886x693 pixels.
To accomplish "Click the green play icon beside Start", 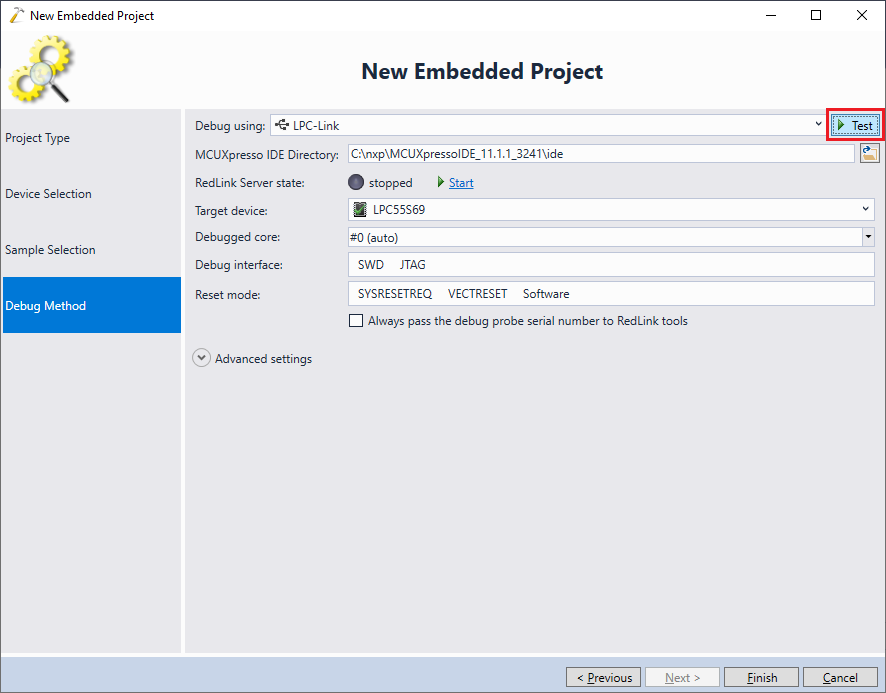I will coord(441,182).
